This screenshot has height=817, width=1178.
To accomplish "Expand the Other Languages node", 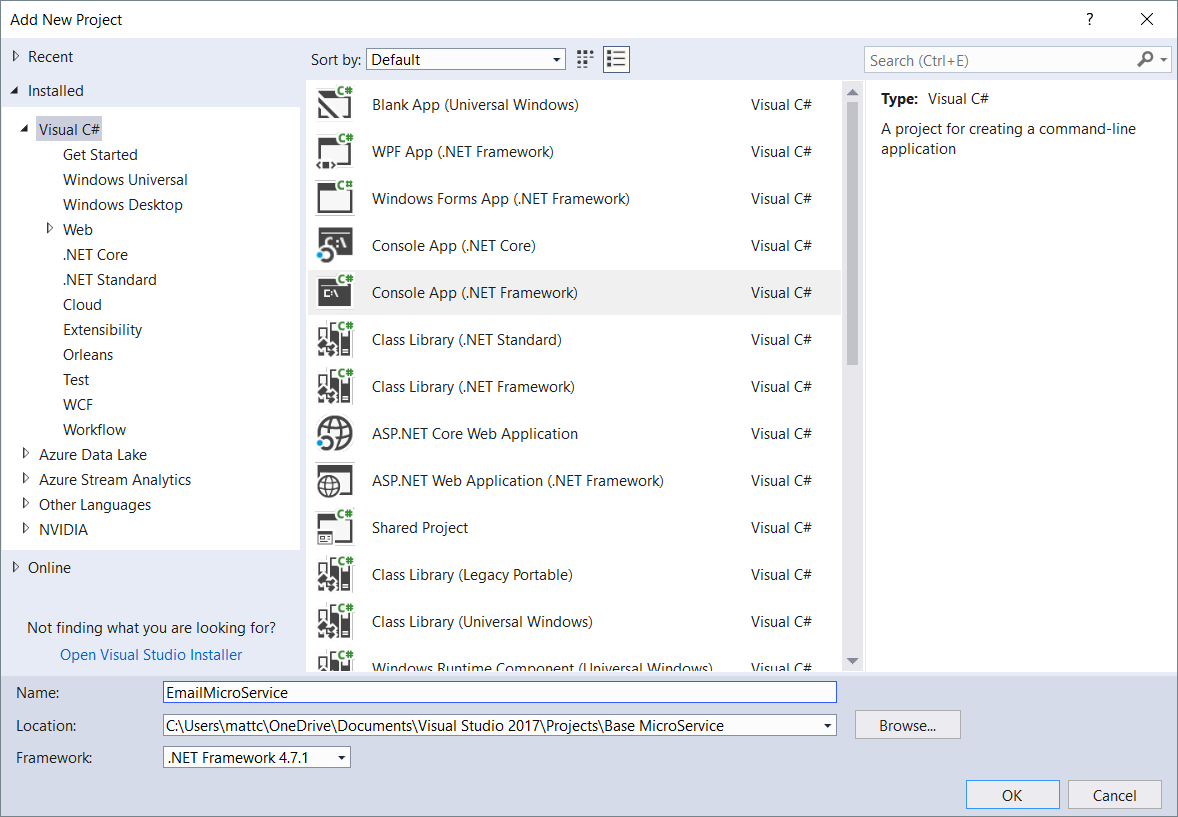I will pos(26,503).
